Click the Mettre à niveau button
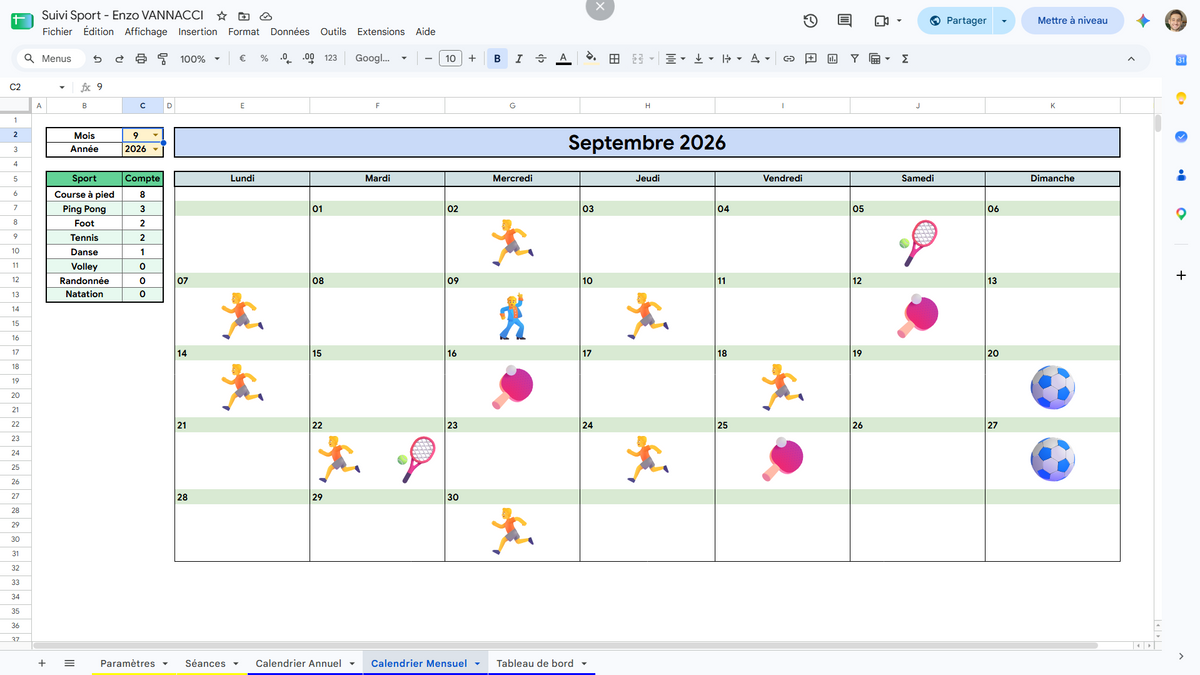1200x675 pixels. [x=1072, y=20]
